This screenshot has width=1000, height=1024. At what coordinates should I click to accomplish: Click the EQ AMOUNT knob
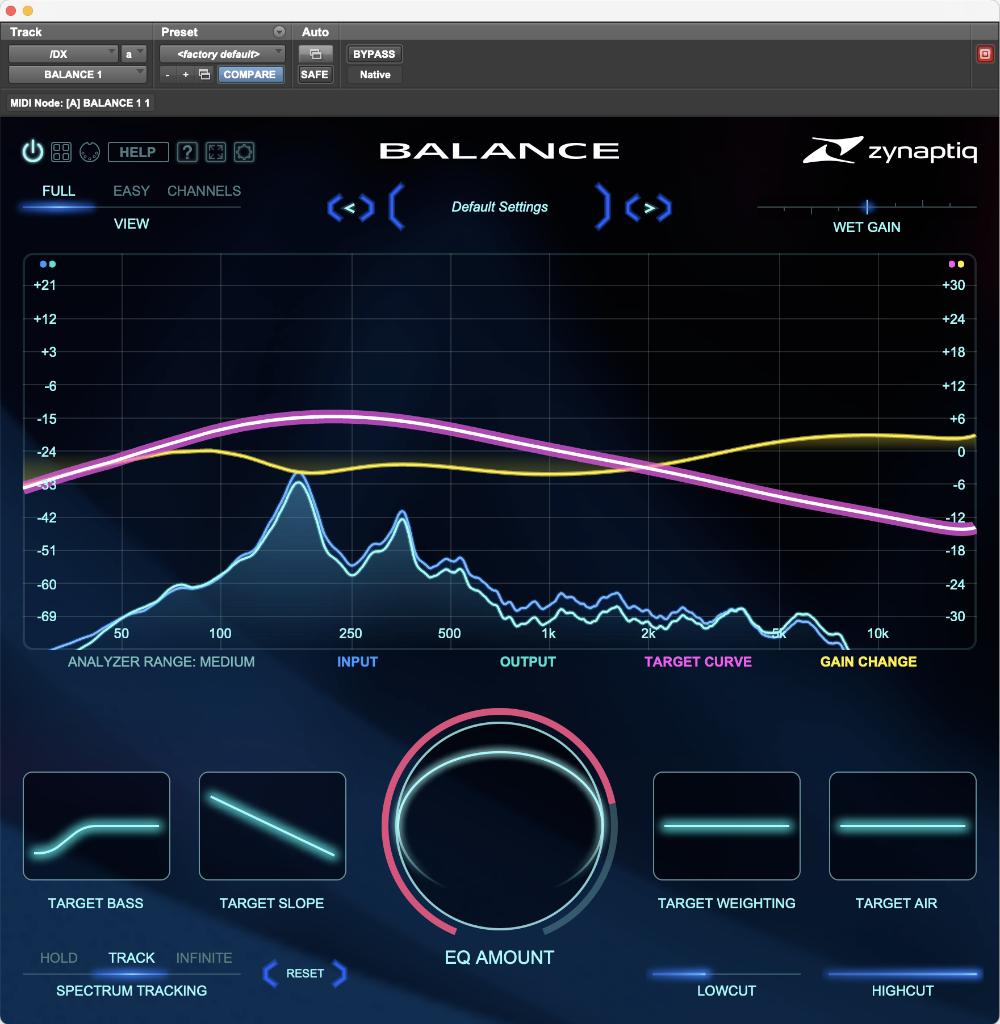pos(500,823)
